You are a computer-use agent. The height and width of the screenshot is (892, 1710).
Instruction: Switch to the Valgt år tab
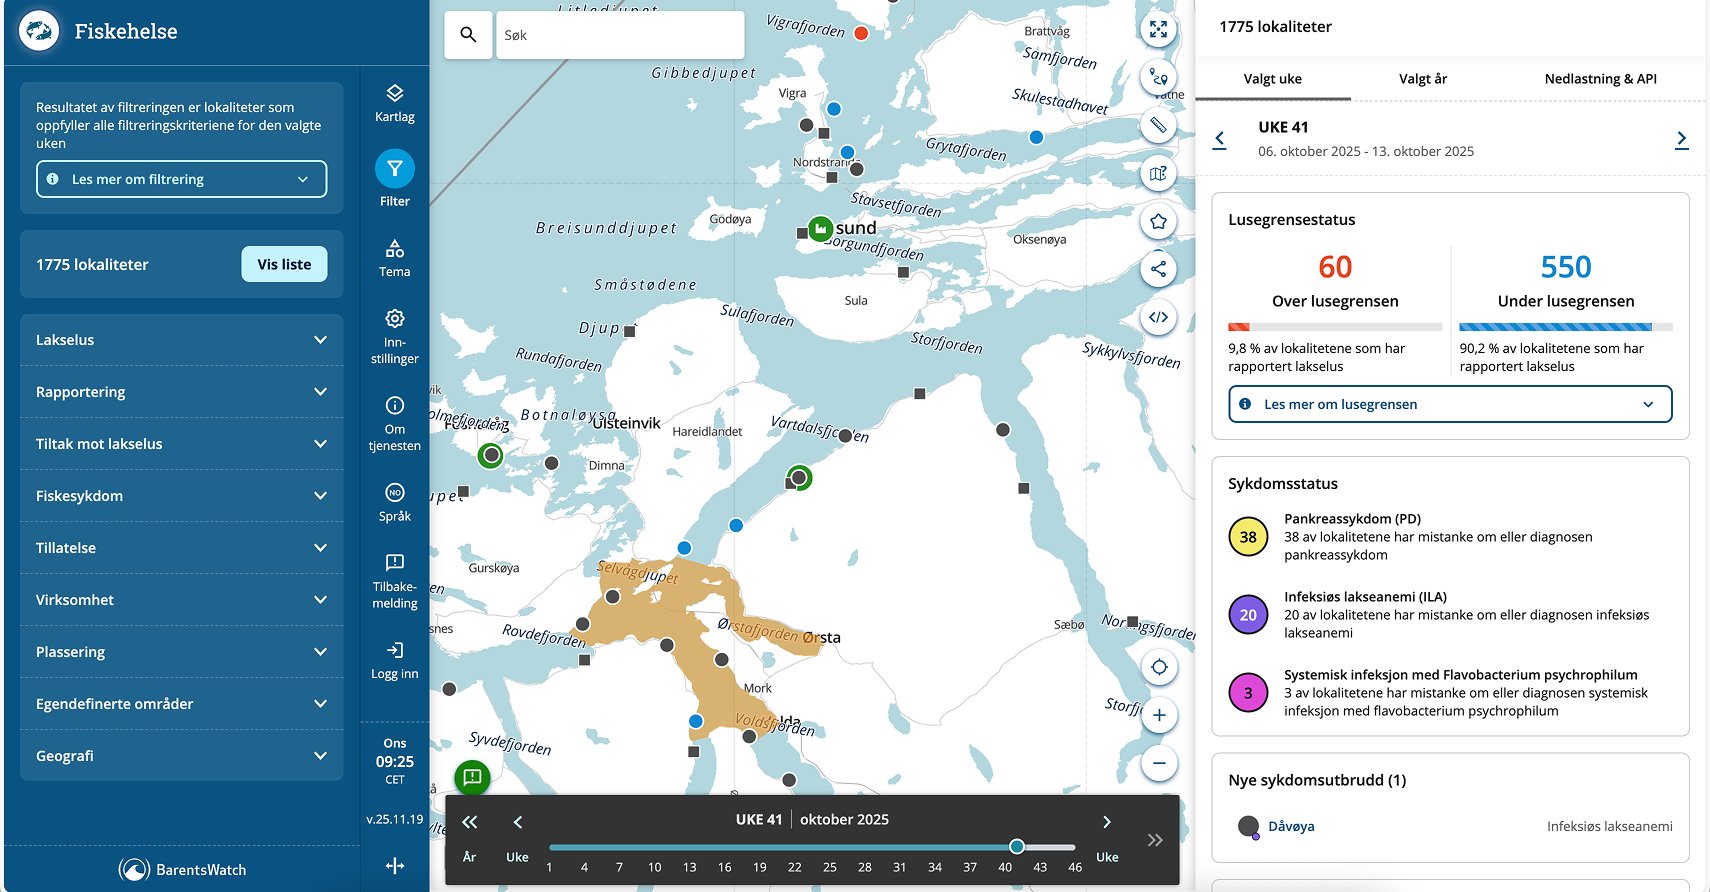pyautogui.click(x=1422, y=79)
